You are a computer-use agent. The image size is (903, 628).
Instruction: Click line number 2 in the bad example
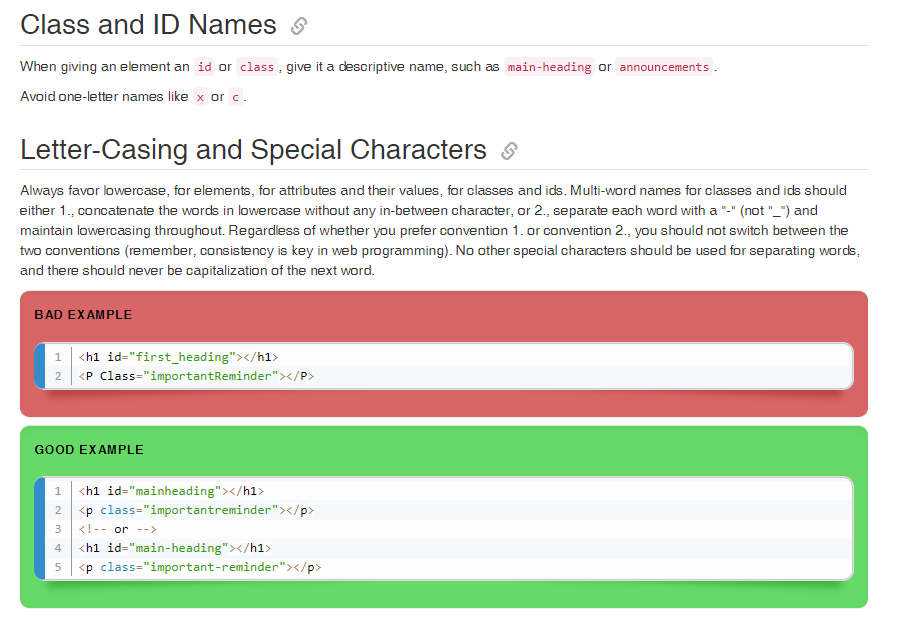click(x=58, y=376)
